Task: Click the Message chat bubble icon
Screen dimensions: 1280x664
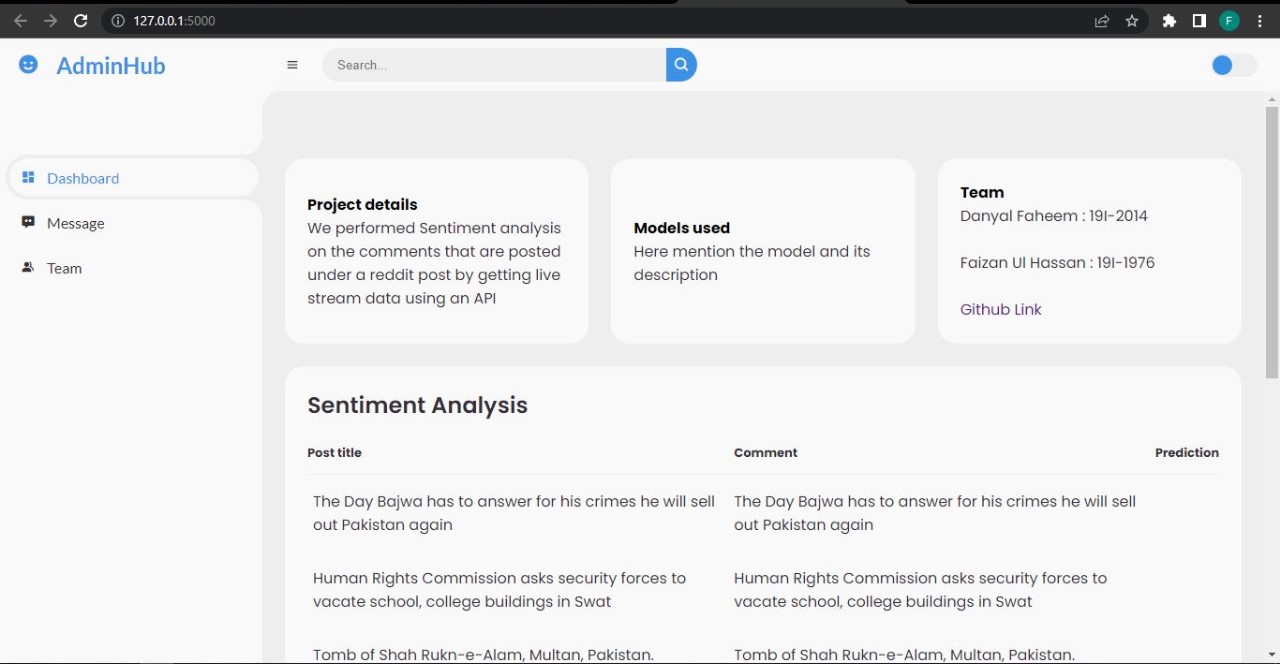Action: coord(28,222)
